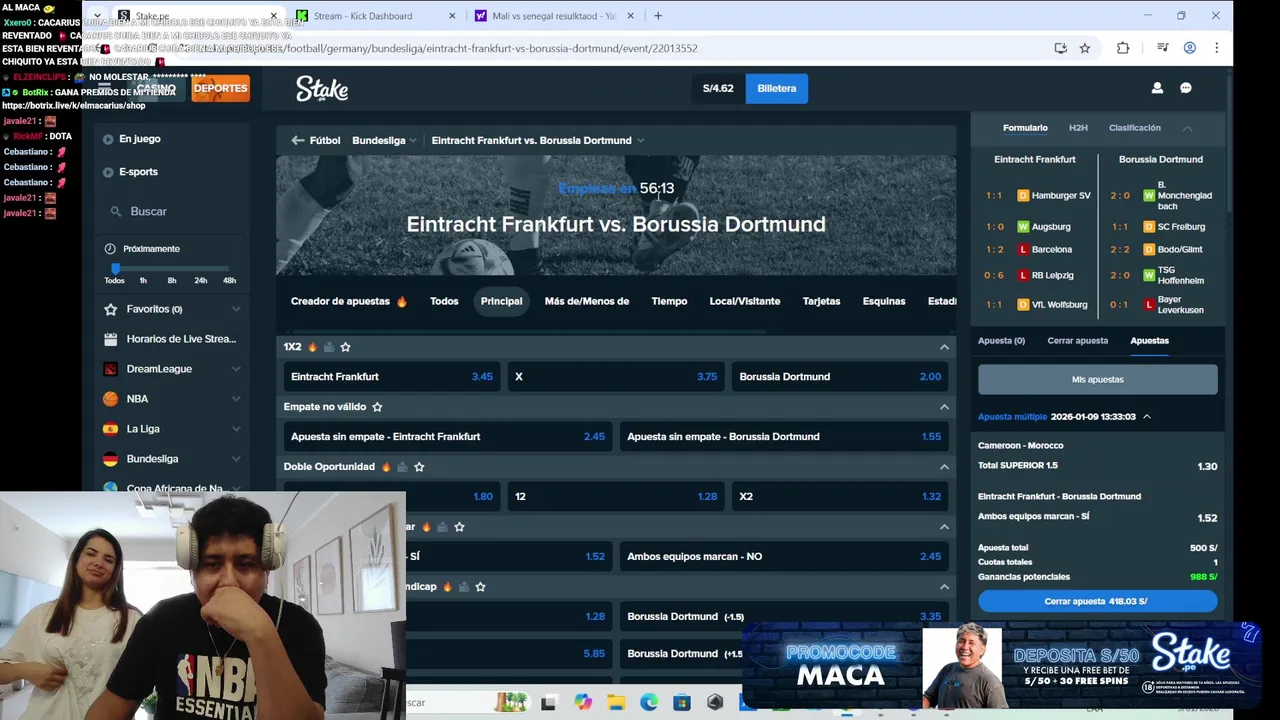Click the DEPORTES button
Viewport: 1280px width, 720px height.
pos(220,88)
